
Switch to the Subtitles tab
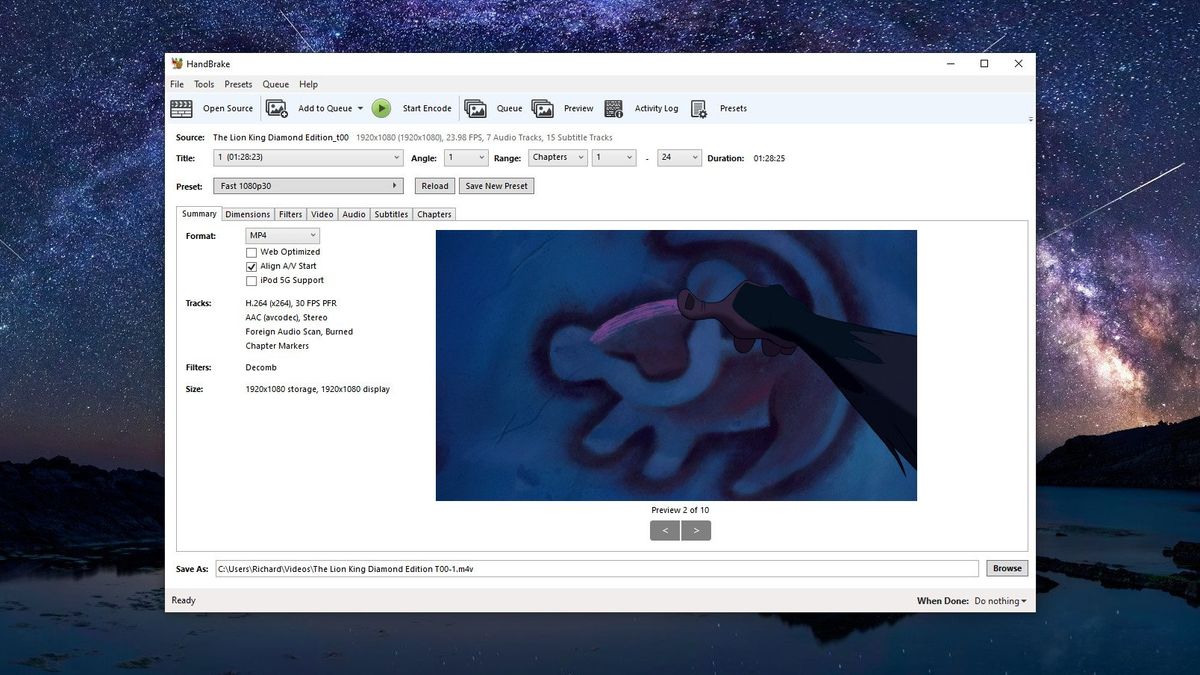coord(390,214)
